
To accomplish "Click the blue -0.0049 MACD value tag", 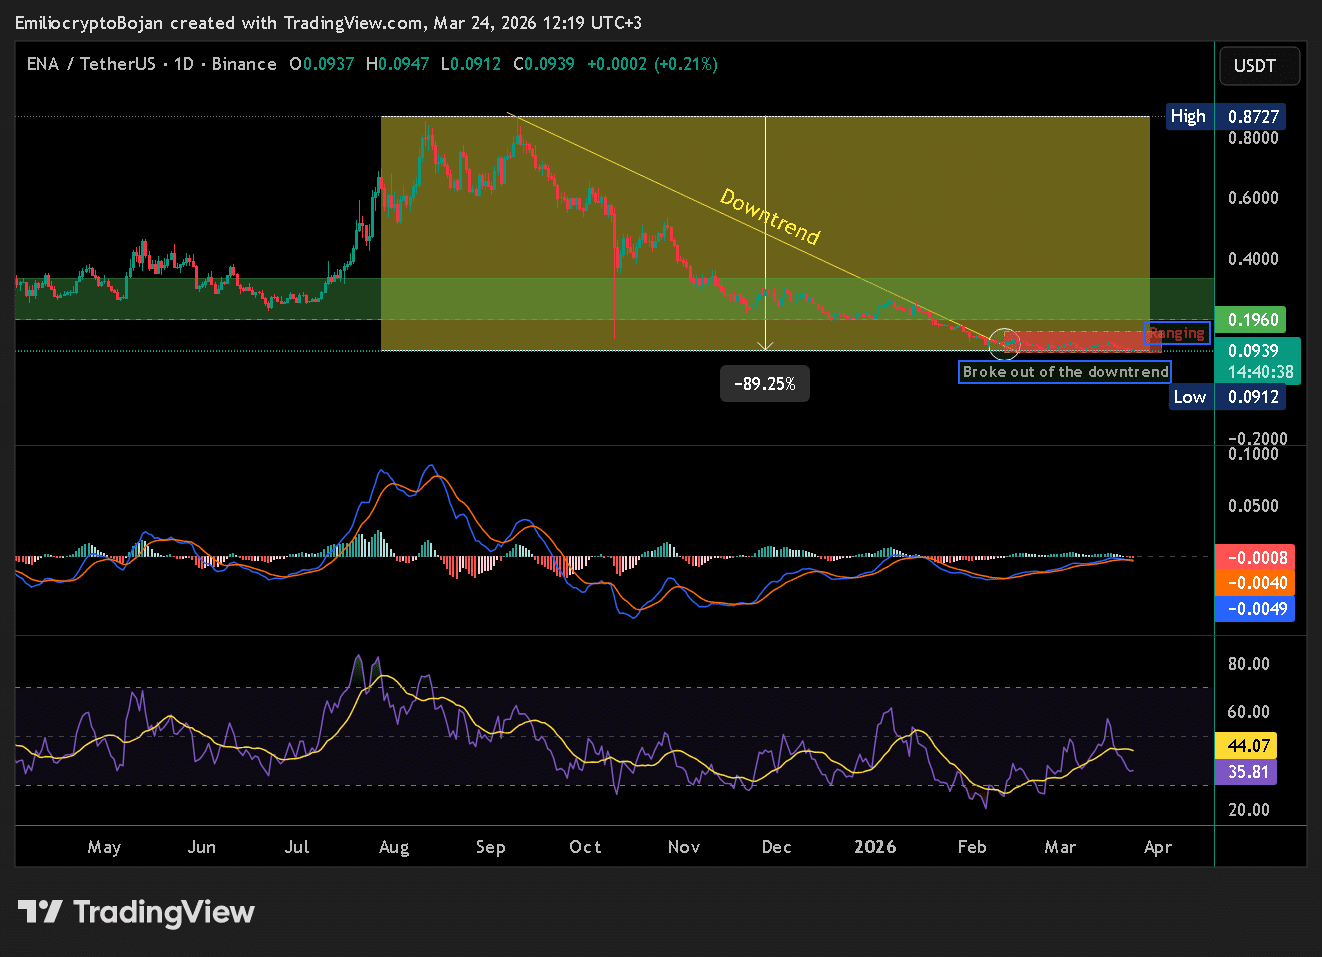I will 1255,609.
